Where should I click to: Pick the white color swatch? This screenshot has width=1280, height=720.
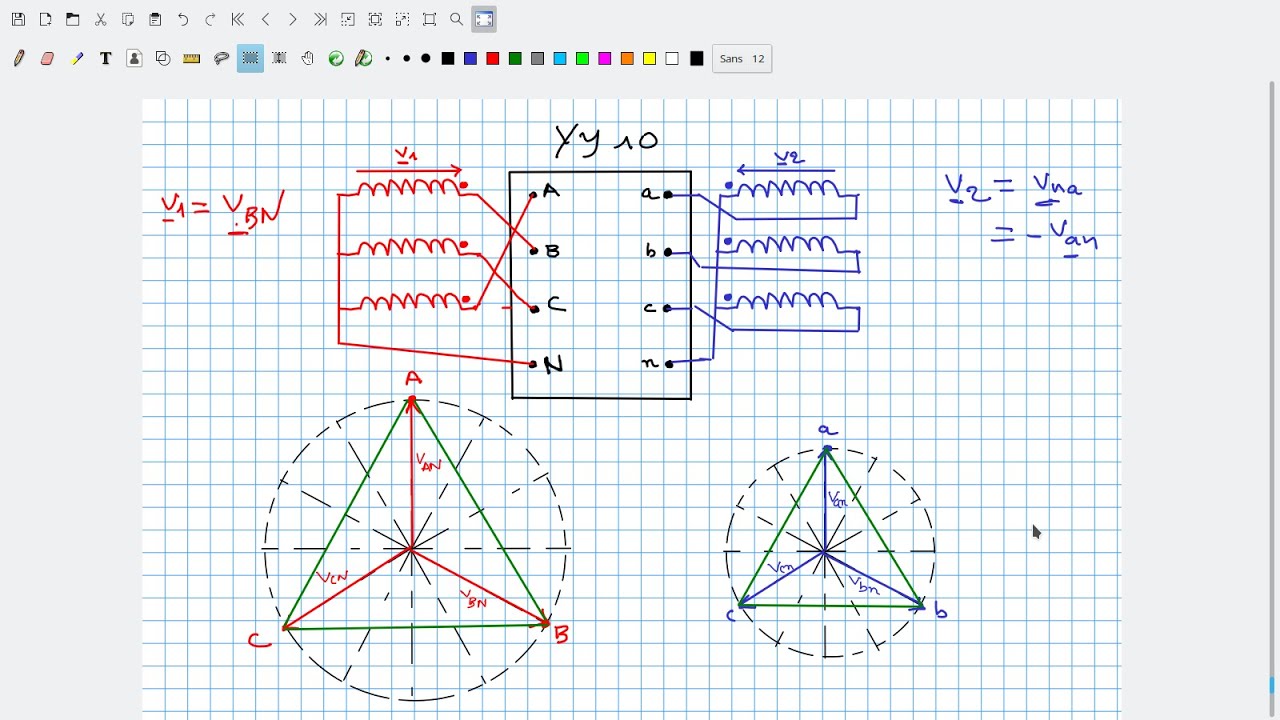[x=672, y=59]
